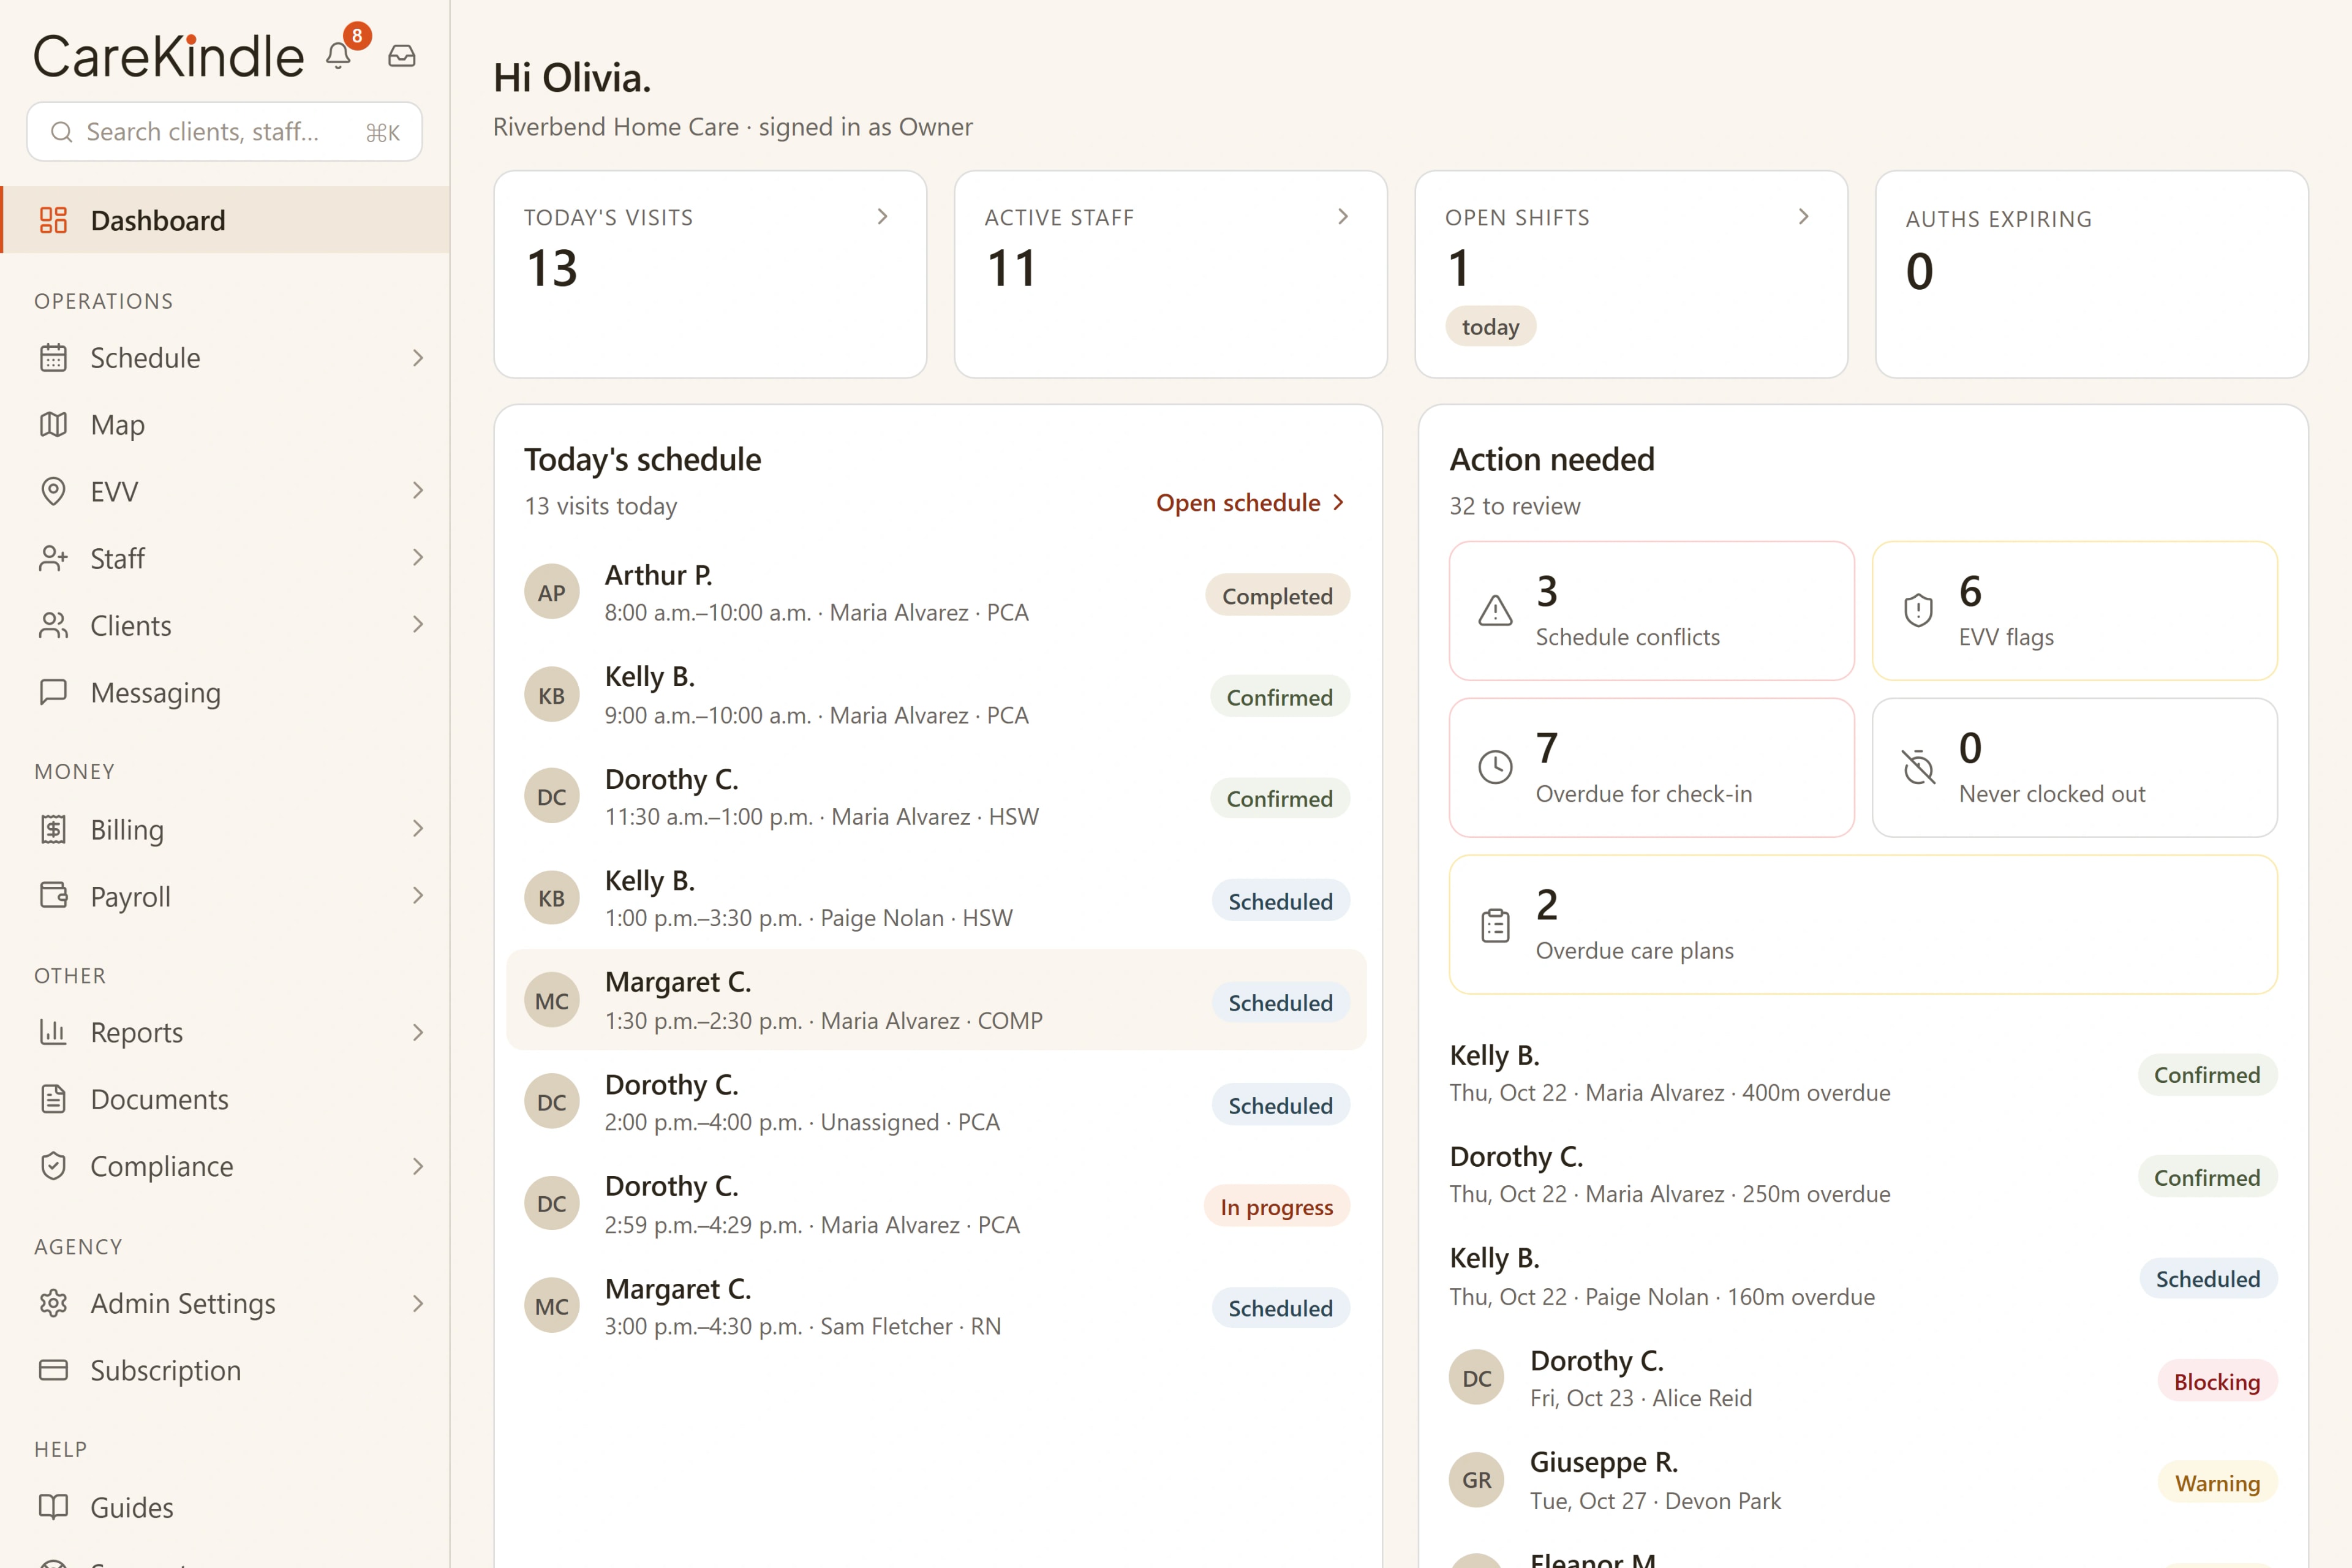Click the Schedule calendar icon
Screen dimensions: 2352x1568
pyautogui.click(x=53, y=358)
